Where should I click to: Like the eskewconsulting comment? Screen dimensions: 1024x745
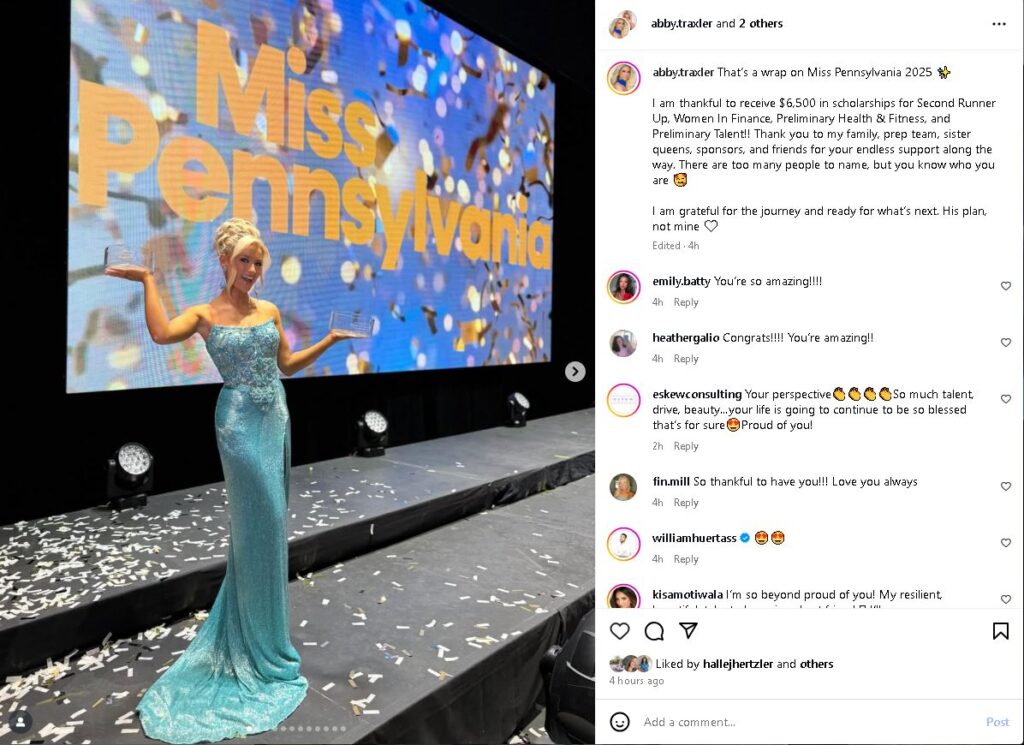point(1006,399)
